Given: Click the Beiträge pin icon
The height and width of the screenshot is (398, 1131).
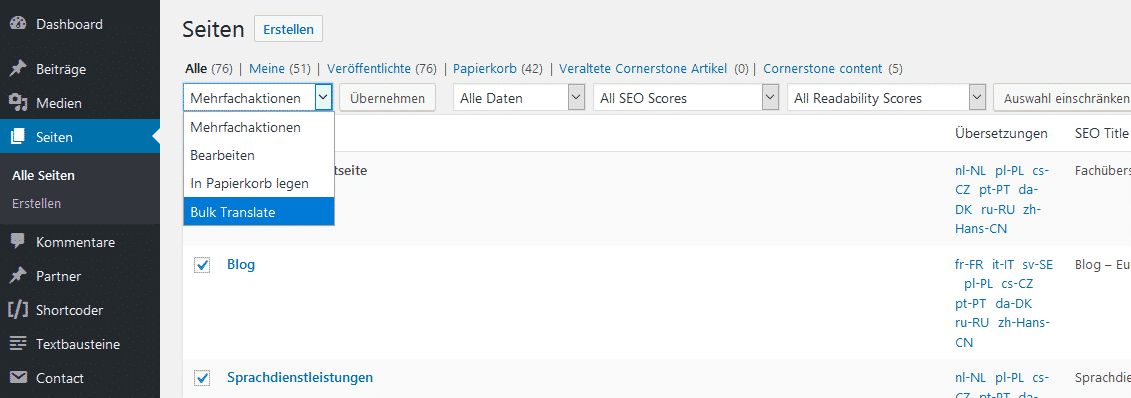Looking at the screenshot, I should [x=18, y=69].
